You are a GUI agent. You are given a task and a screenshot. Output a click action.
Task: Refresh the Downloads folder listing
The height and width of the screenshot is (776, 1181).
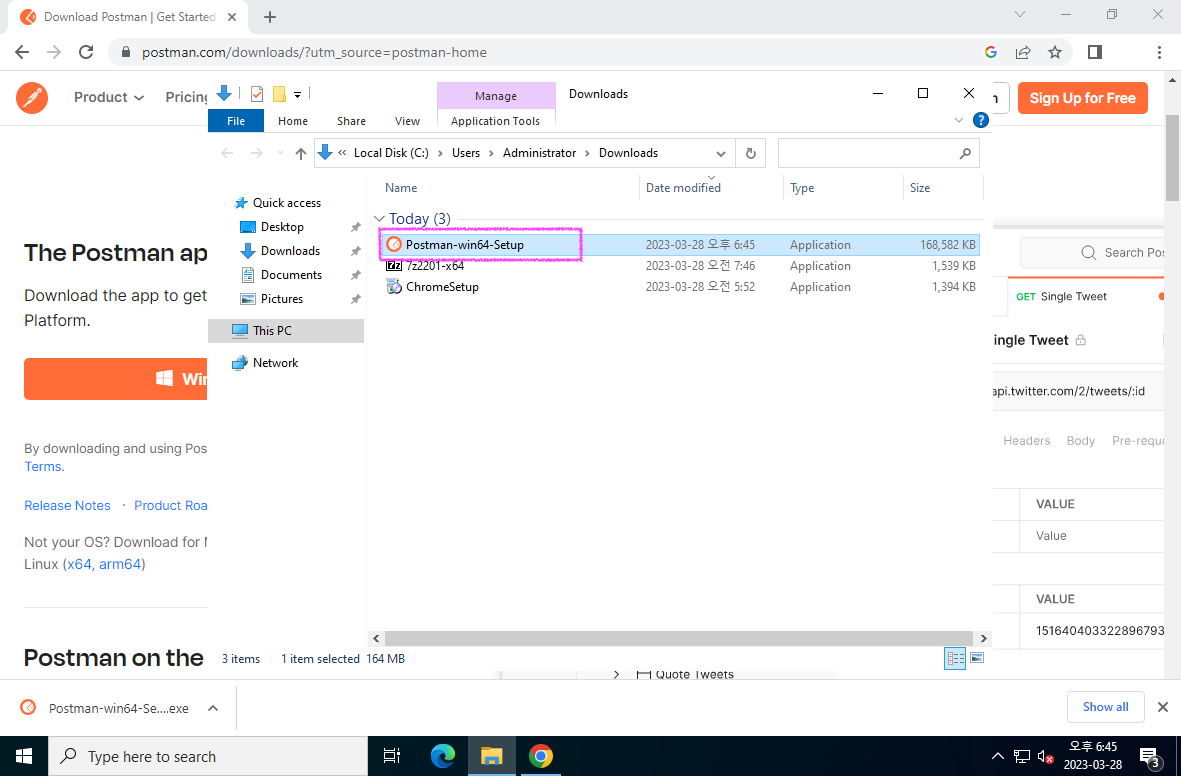pos(750,153)
